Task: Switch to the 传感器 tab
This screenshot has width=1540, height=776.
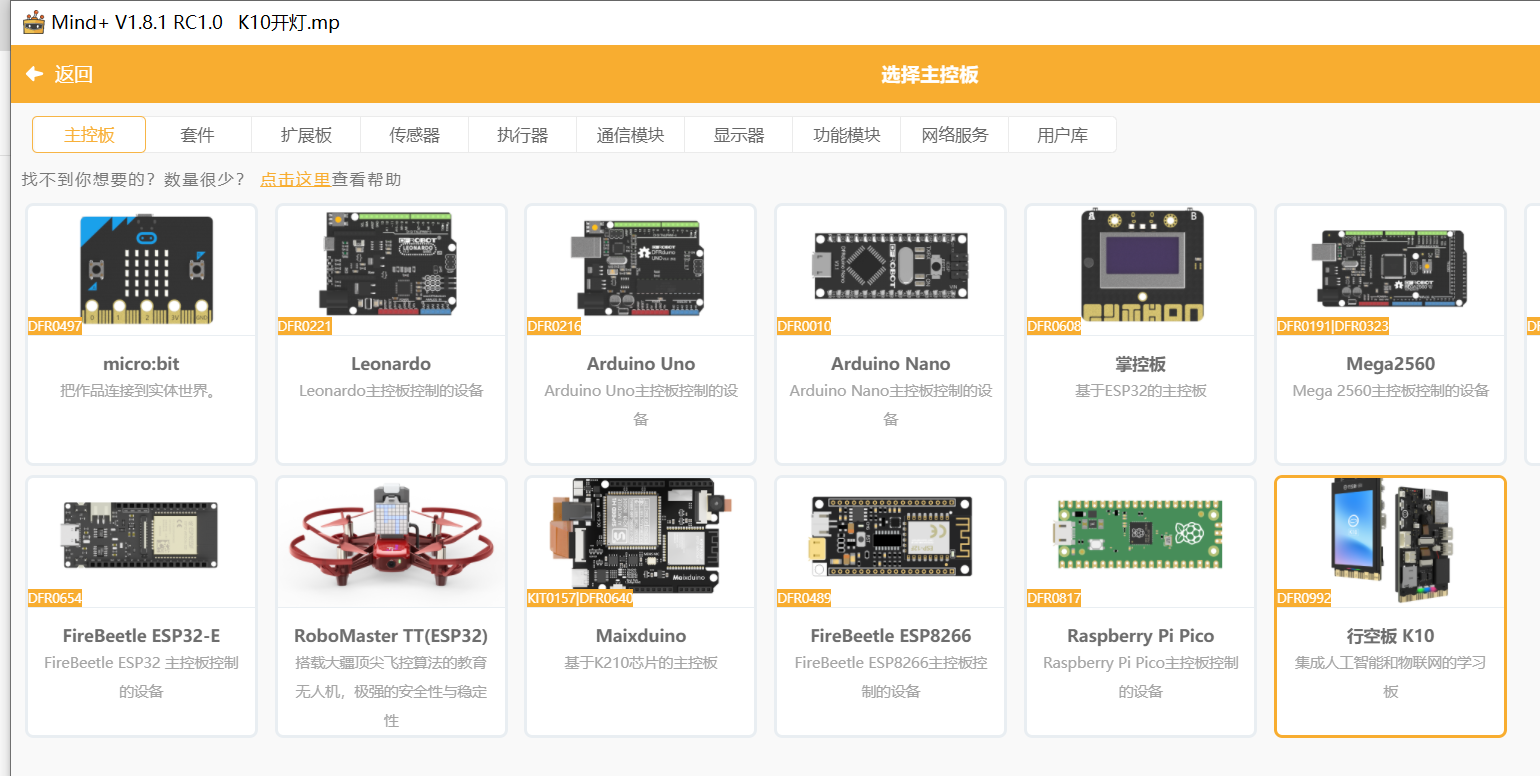Action: point(414,135)
